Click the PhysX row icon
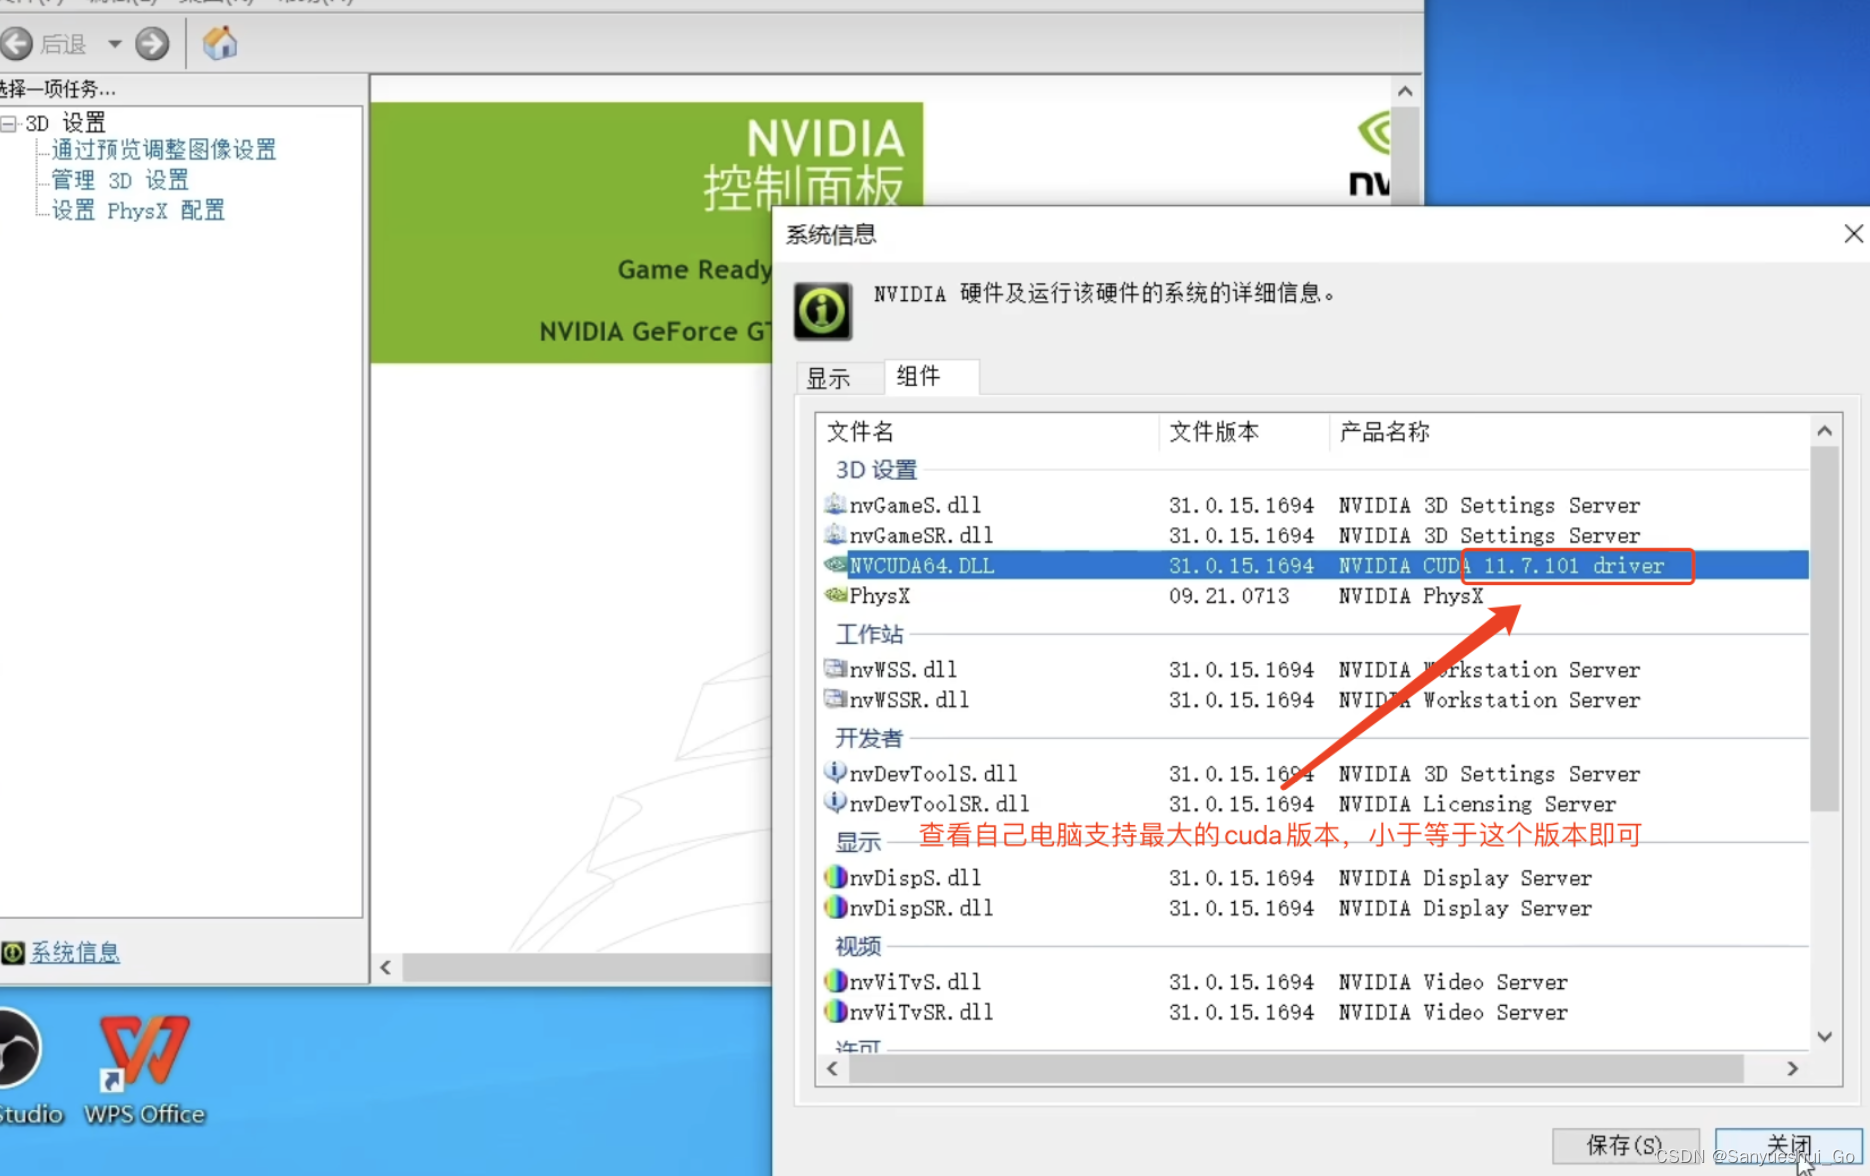The height and width of the screenshot is (1176, 1870). click(835, 595)
